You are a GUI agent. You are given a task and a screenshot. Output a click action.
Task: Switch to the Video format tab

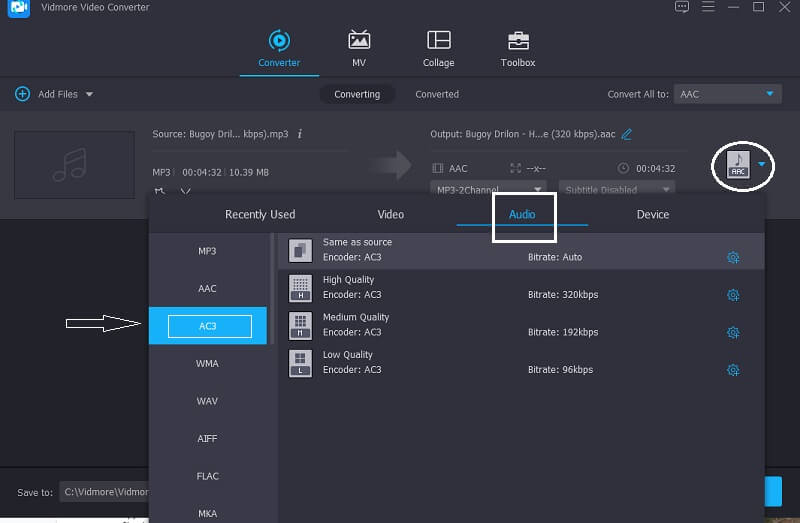[390, 214]
